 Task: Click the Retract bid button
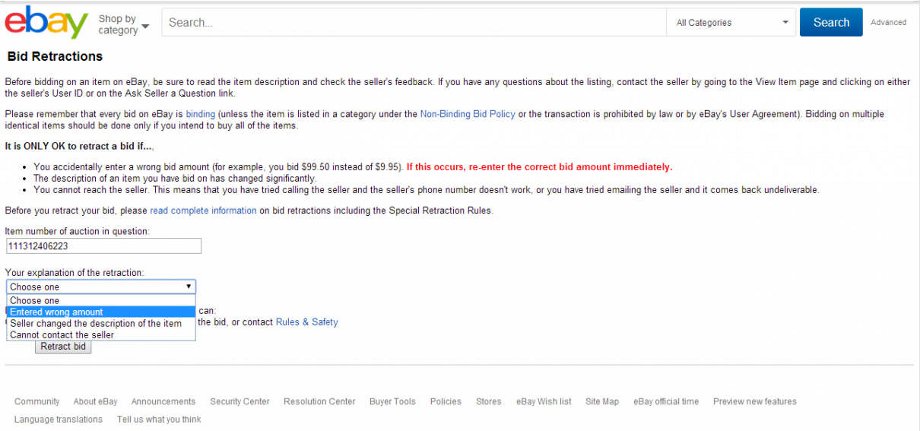[x=63, y=347]
